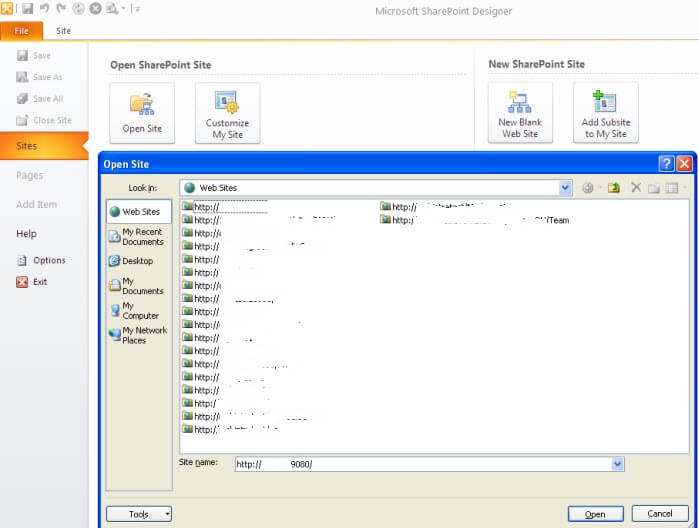Select the first http:// site with dotted outline
The width and height of the screenshot is (699, 528).
click(x=225, y=207)
